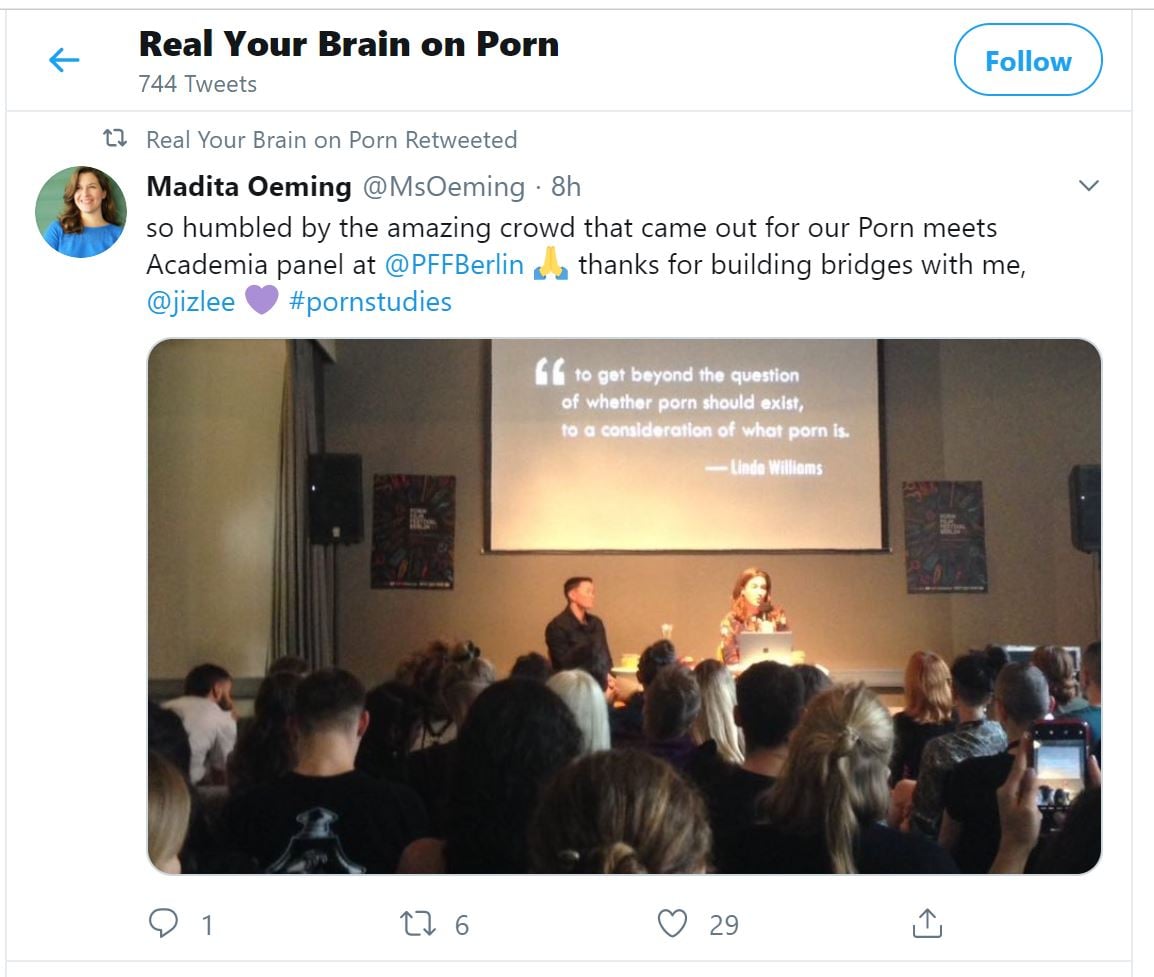Click the Retweeted notice text
The width and height of the screenshot is (1154, 977).
[x=331, y=140]
